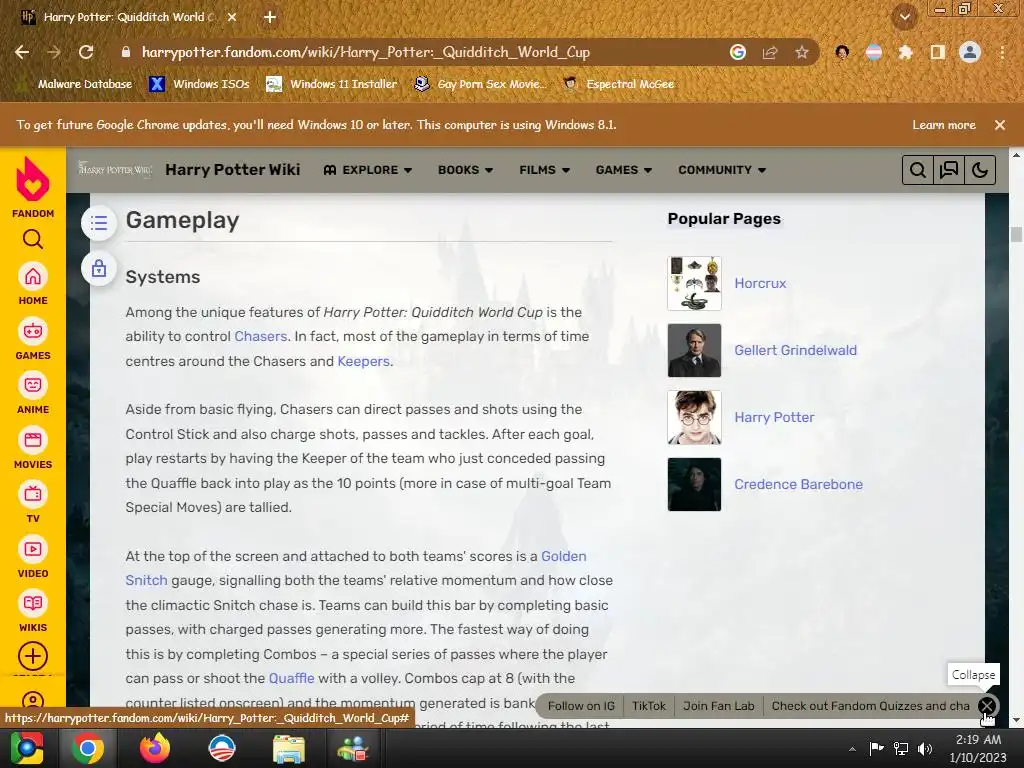
Task: Search the Harry Potter Wiki magnifier
Action: pyautogui.click(x=918, y=170)
